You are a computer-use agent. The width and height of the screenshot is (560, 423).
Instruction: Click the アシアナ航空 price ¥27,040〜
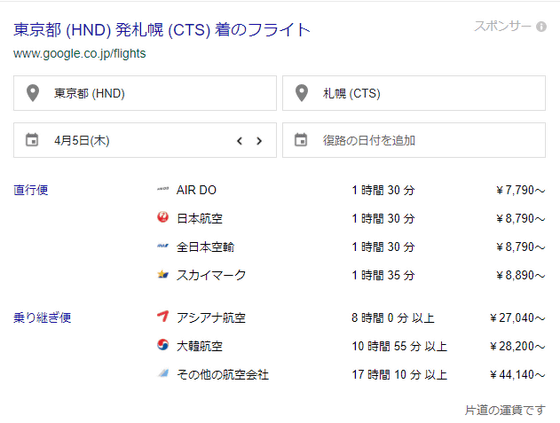click(518, 318)
